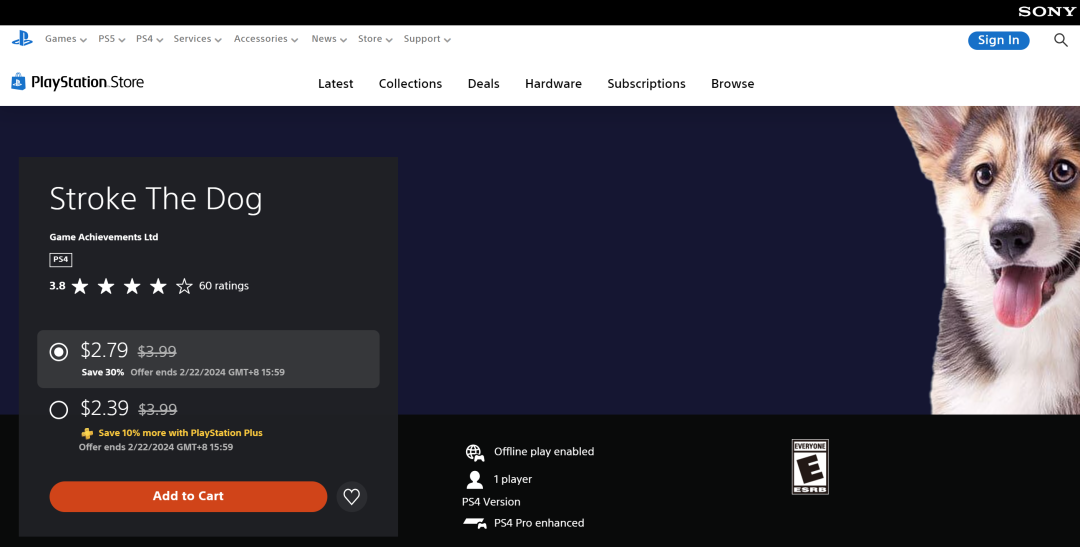
Task: Expand the Accessories dropdown menu
Action: [266, 39]
